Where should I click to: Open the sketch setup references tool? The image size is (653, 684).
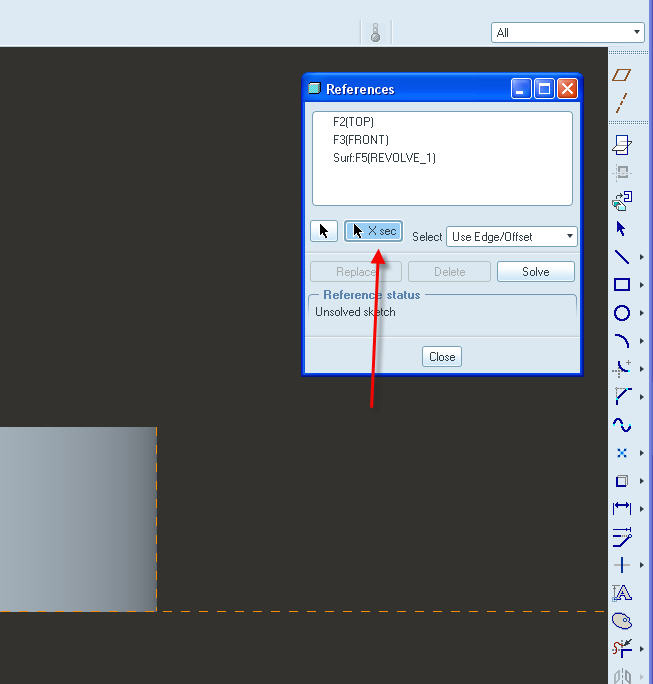622,173
